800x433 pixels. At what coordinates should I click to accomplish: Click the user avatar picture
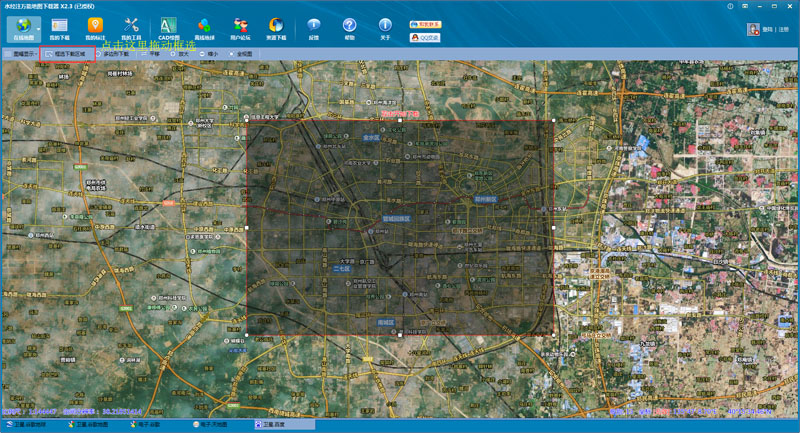[753, 29]
